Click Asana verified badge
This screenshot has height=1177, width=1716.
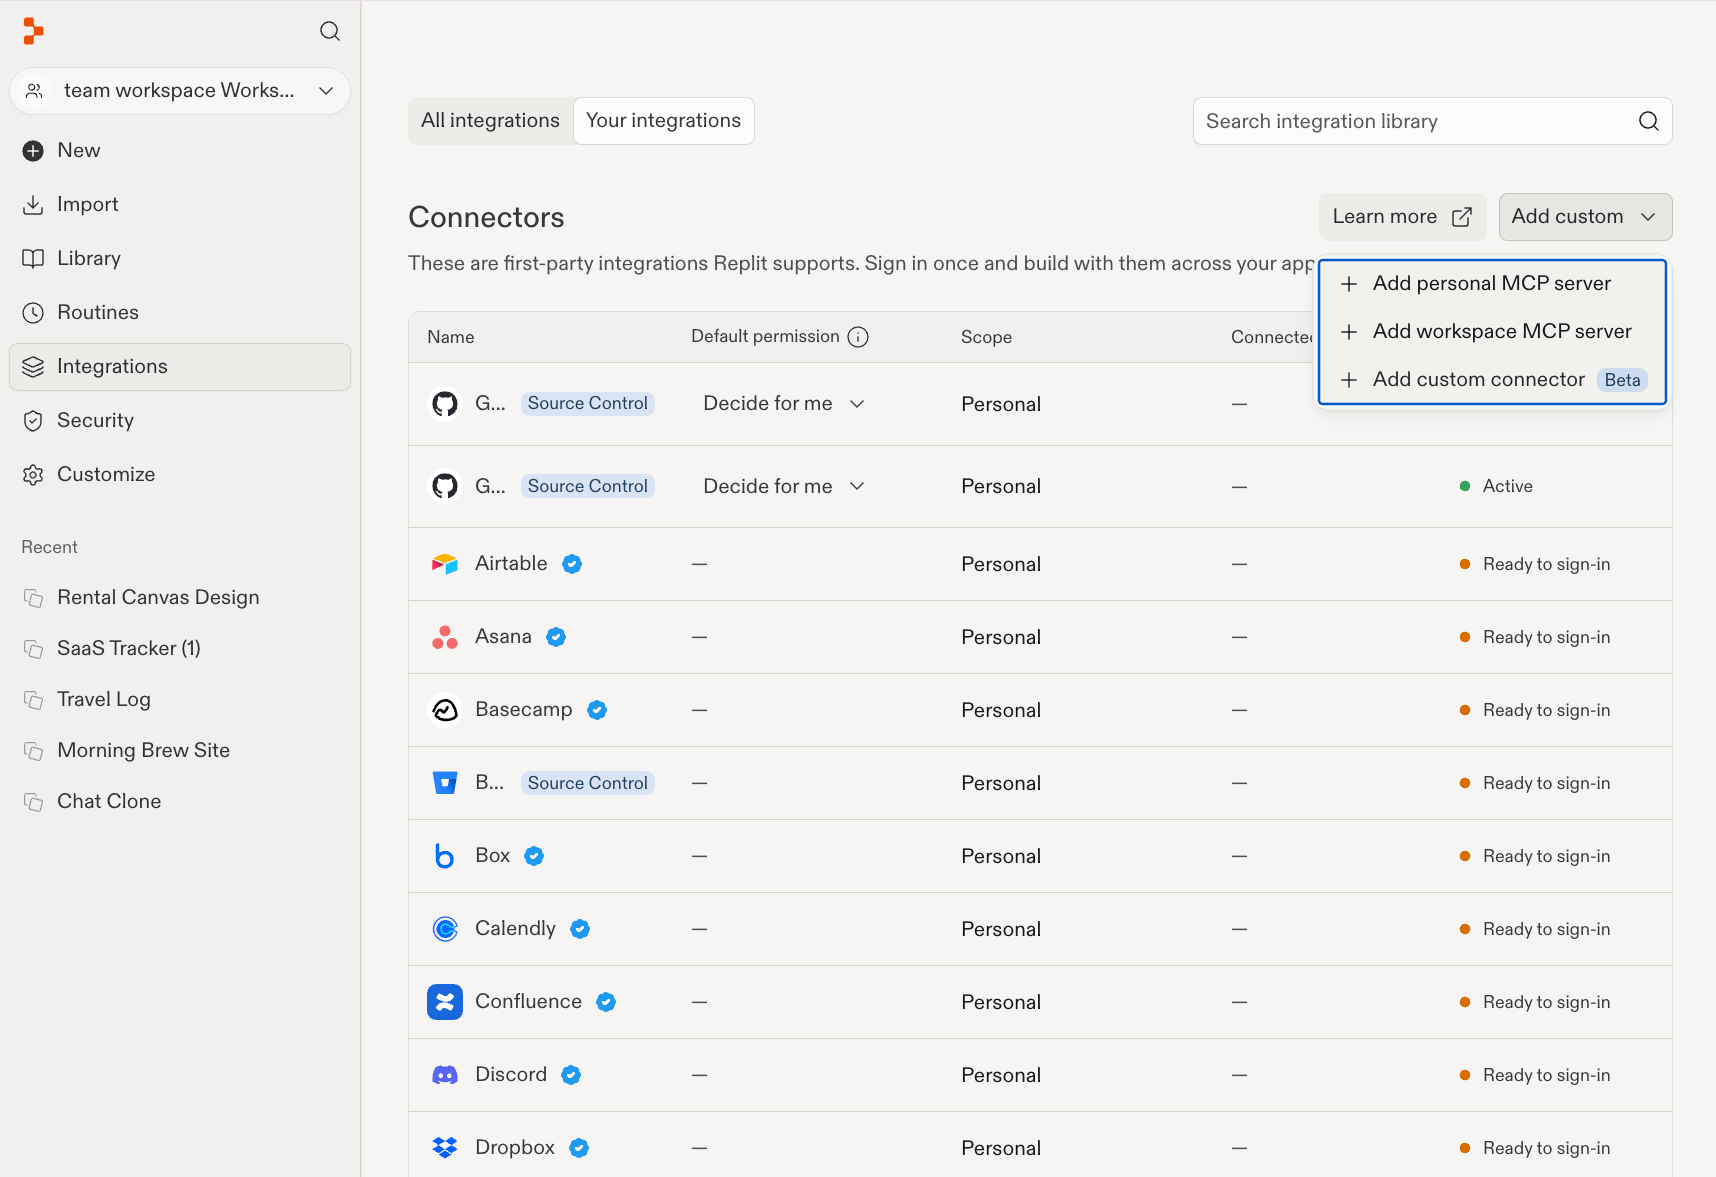(x=556, y=637)
